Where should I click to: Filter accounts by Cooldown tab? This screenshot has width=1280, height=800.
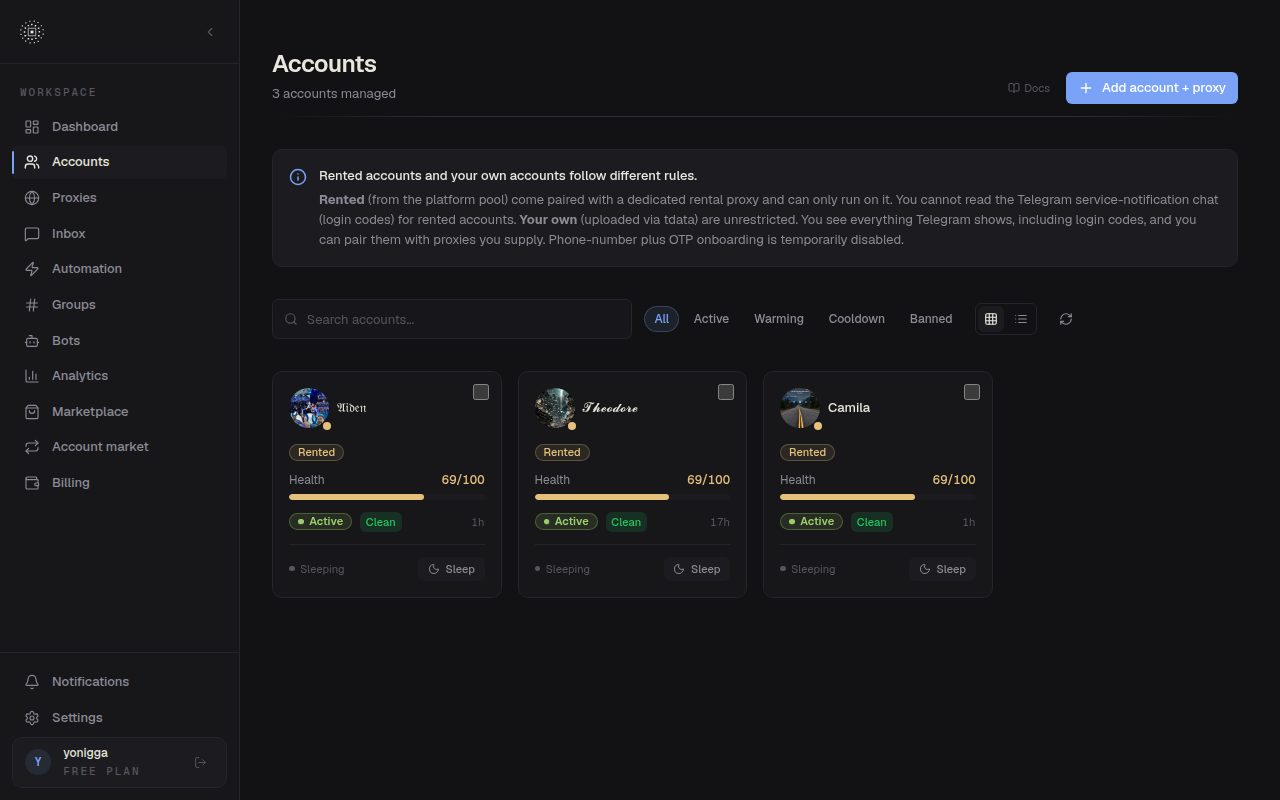[857, 319]
